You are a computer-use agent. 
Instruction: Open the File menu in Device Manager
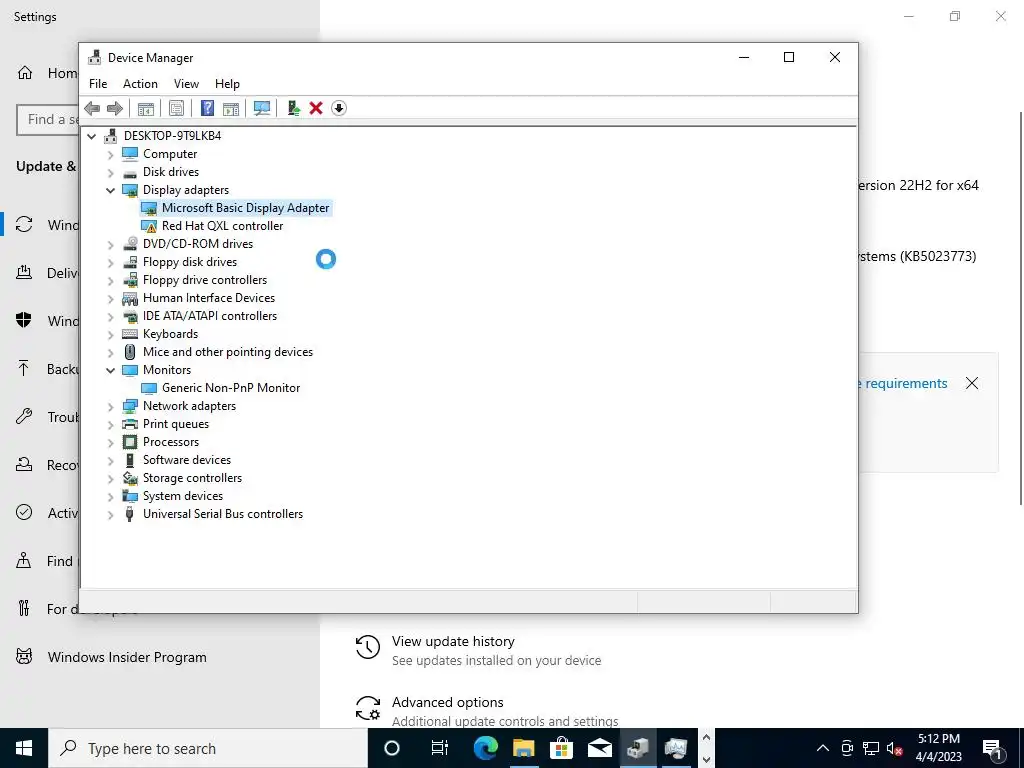click(x=98, y=84)
